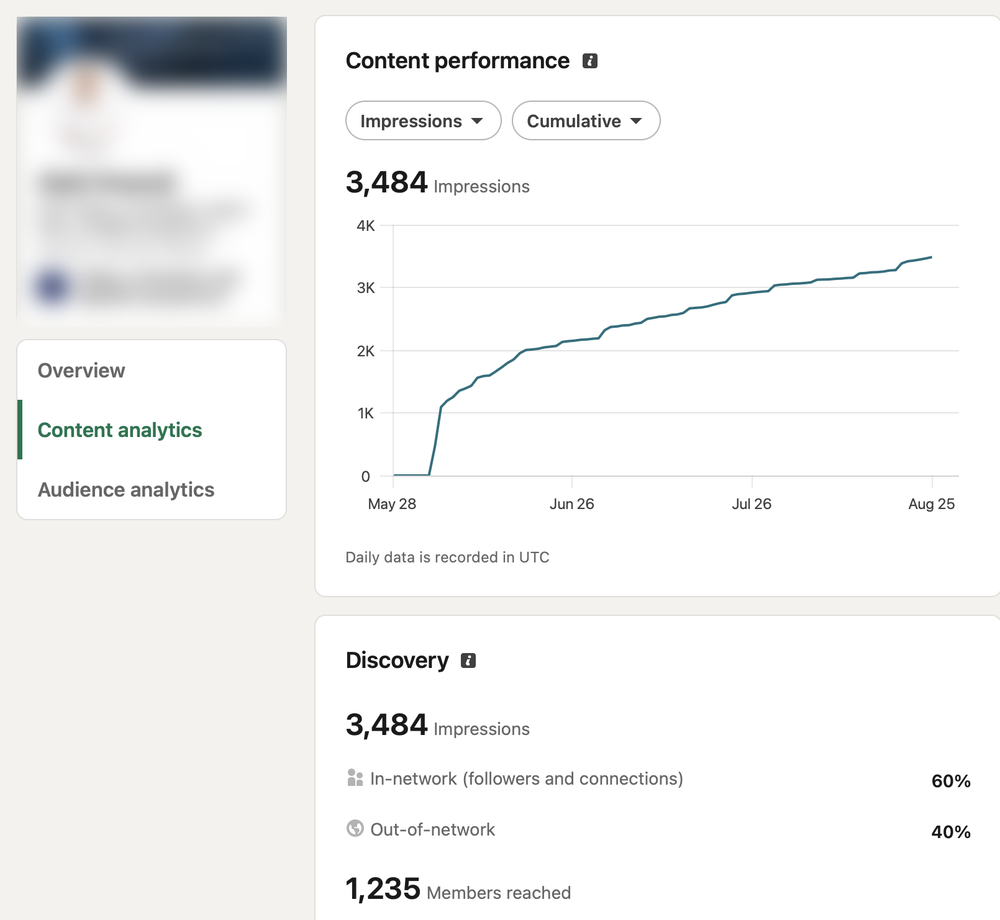Open the Impressions metric selector
The width and height of the screenshot is (1000, 920).
tap(423, 120)
